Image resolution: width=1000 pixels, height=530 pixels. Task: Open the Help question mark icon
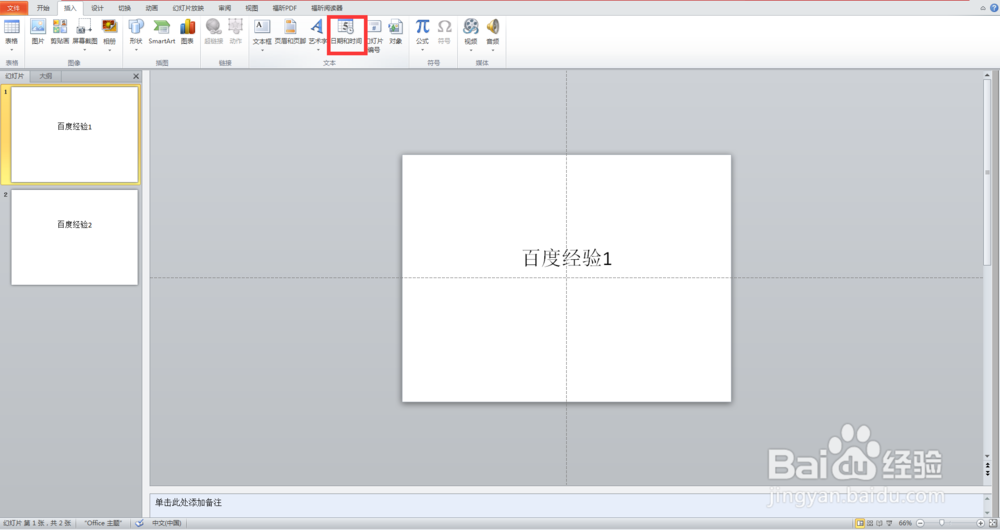(x=994, y=8)
